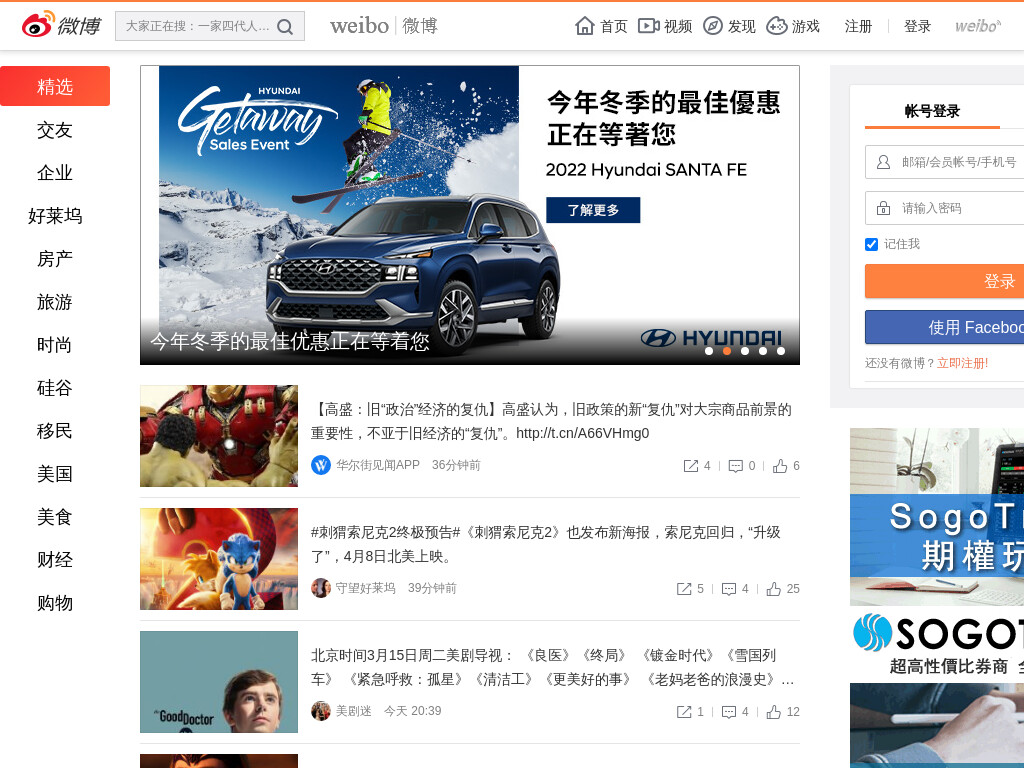Click author name 守望好莱坞
This screenshot has width=1024, height=768.
366,588
